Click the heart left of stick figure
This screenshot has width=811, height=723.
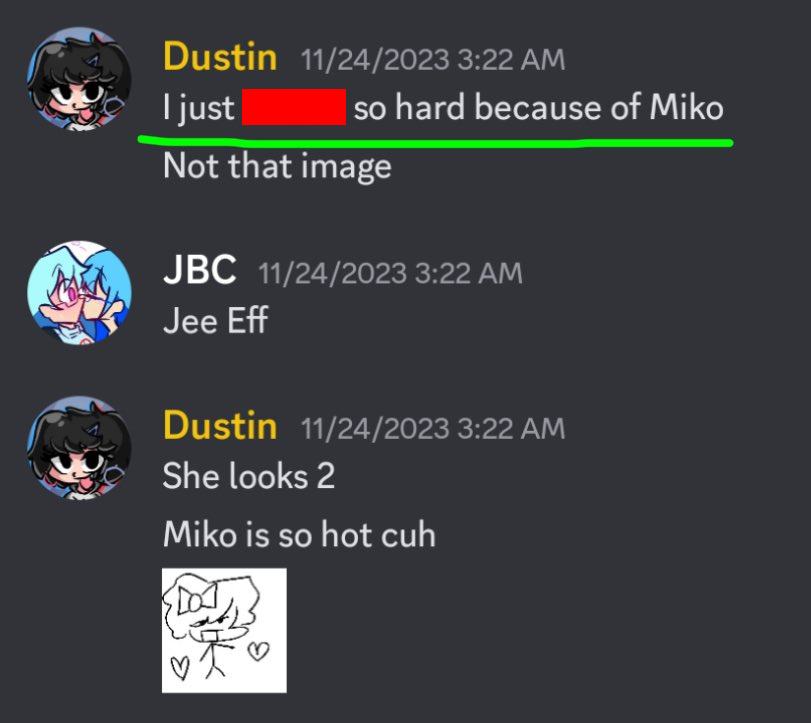(x=180, y=667)
